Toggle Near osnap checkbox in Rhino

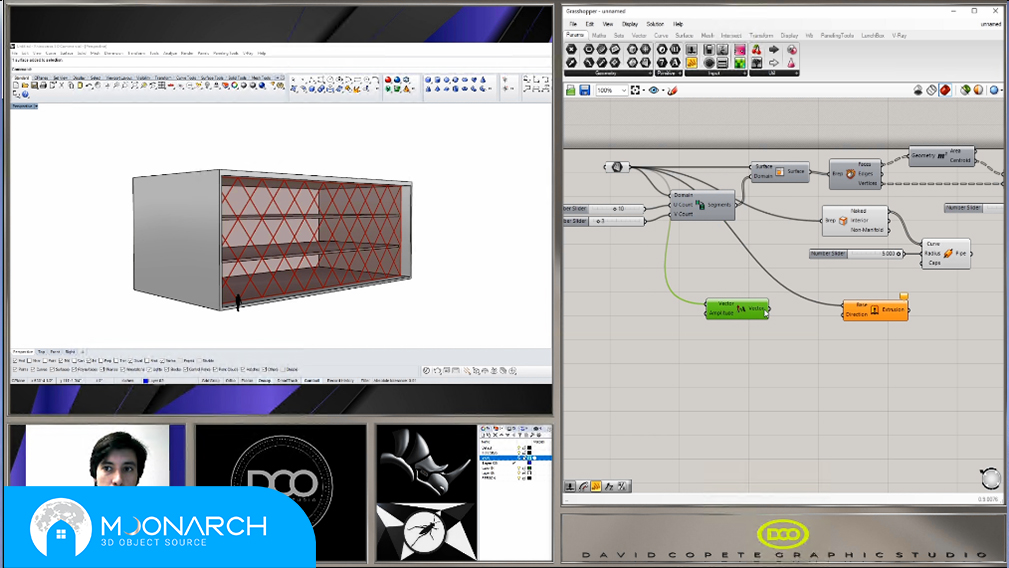point(30,361)
